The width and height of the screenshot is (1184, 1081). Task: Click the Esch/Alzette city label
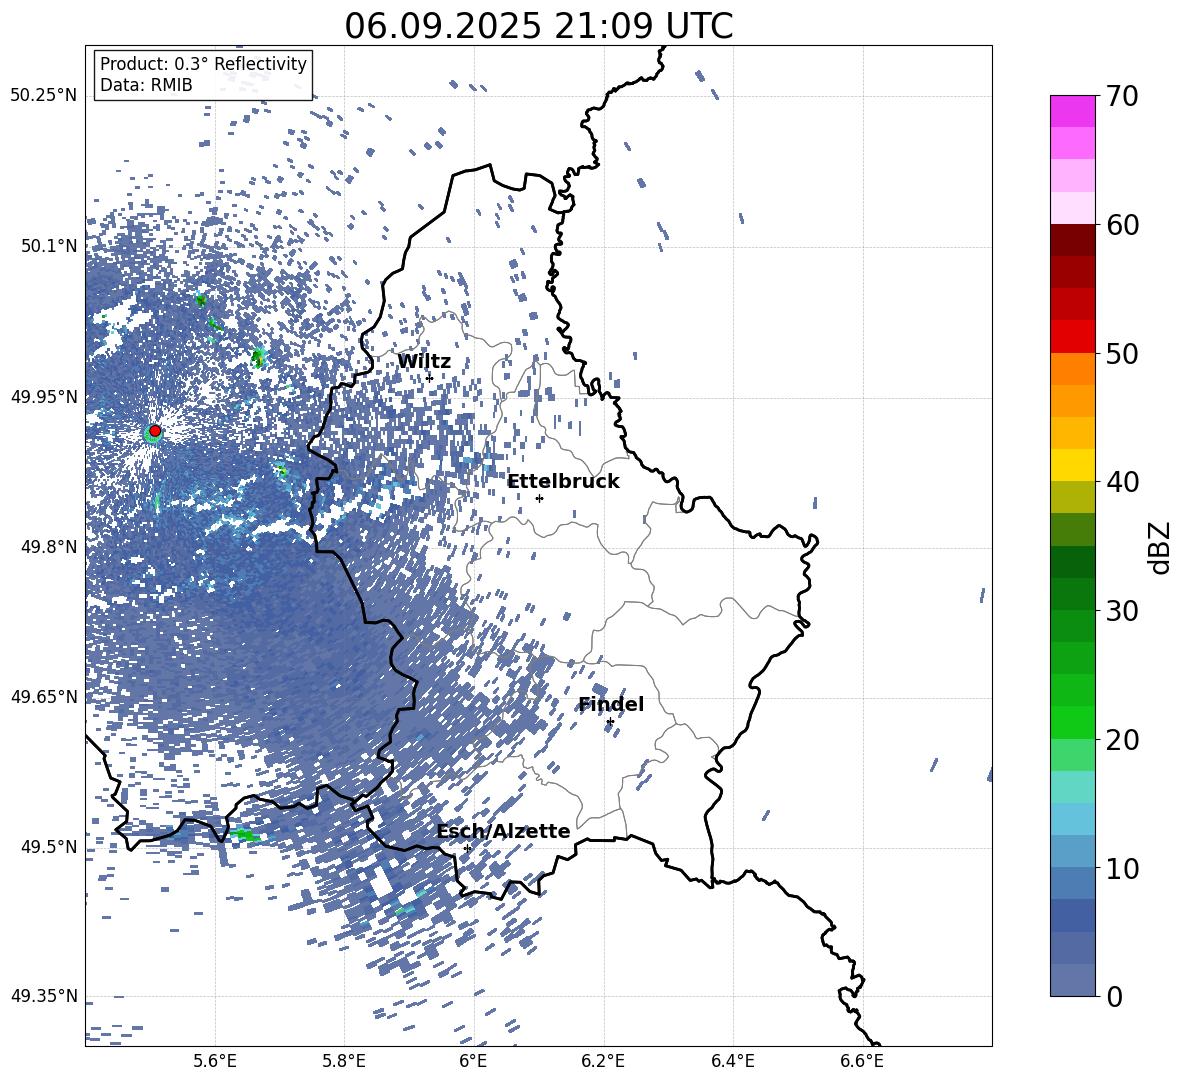[503, 832]
